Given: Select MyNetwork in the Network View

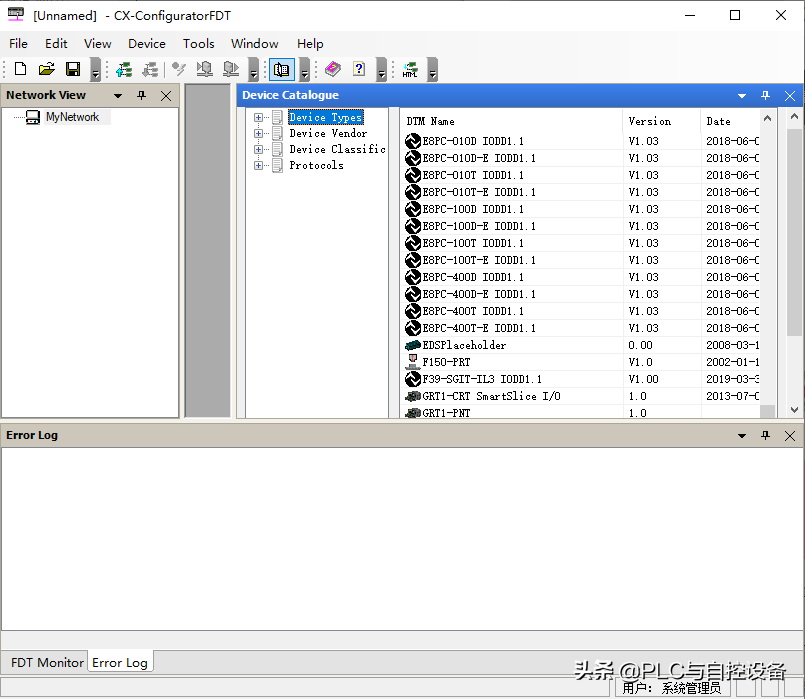Looking at the screenshot, I should [72, 117].
